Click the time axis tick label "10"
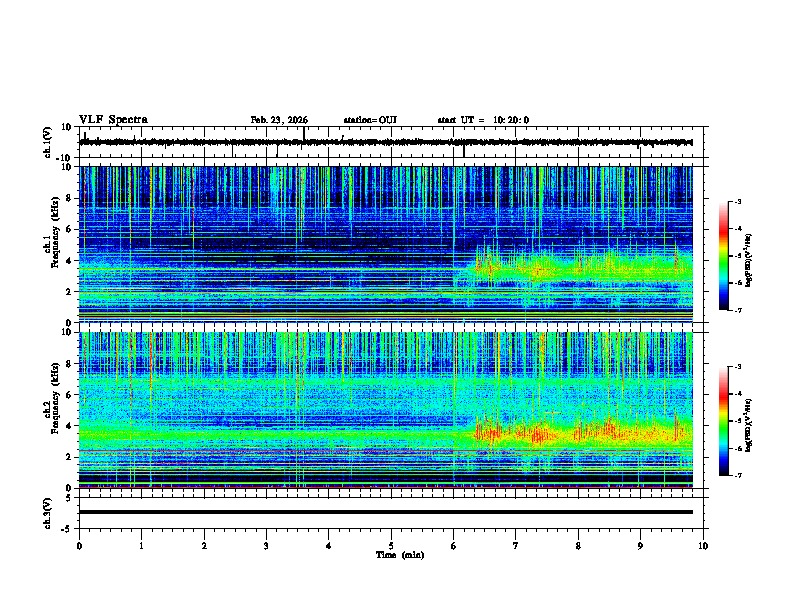The width and height of the screenshot is (792, 612). (703, 546)
